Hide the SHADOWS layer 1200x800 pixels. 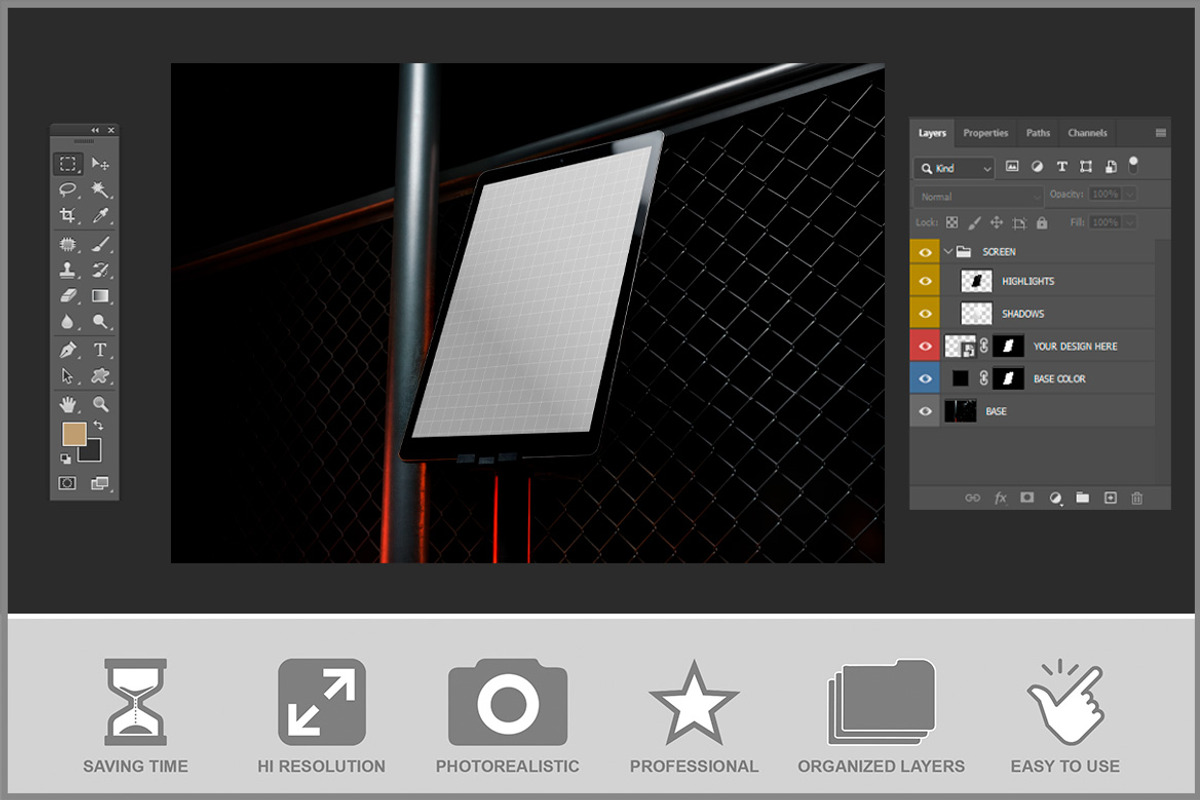[x=925, y=313]
